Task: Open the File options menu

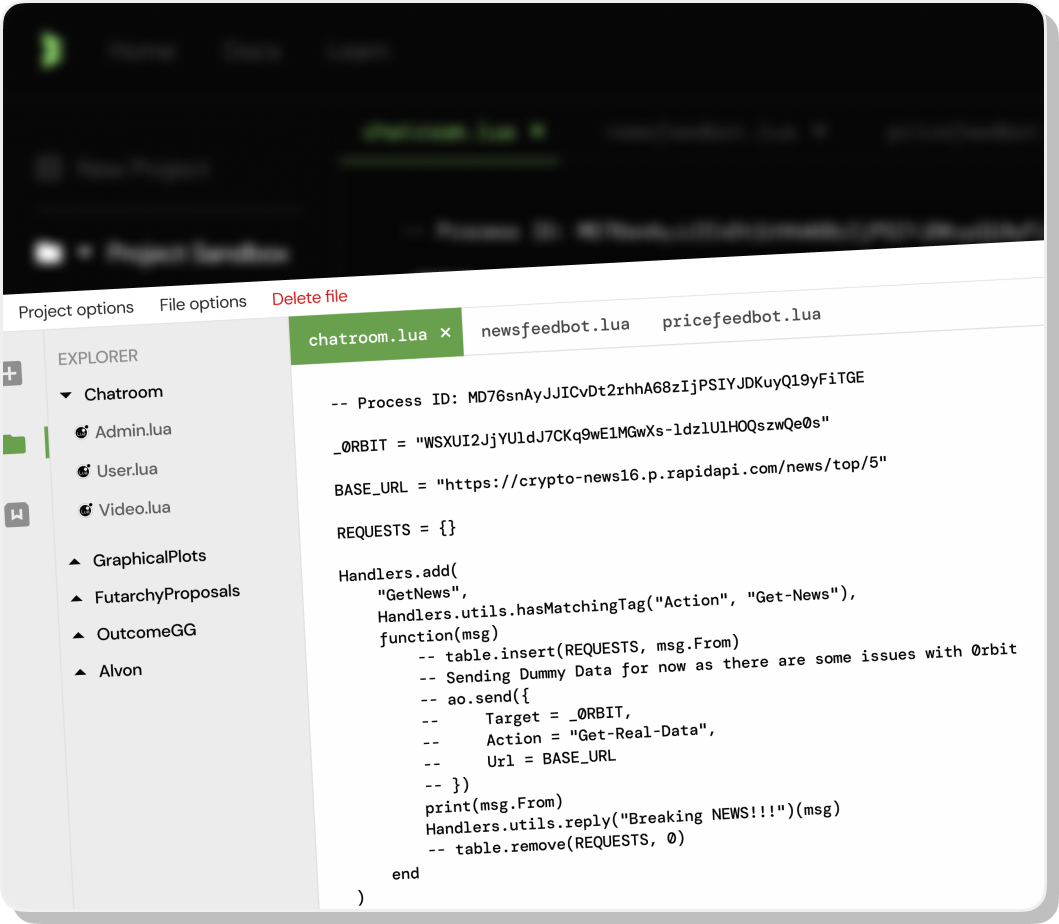Action: click(202, 302)
